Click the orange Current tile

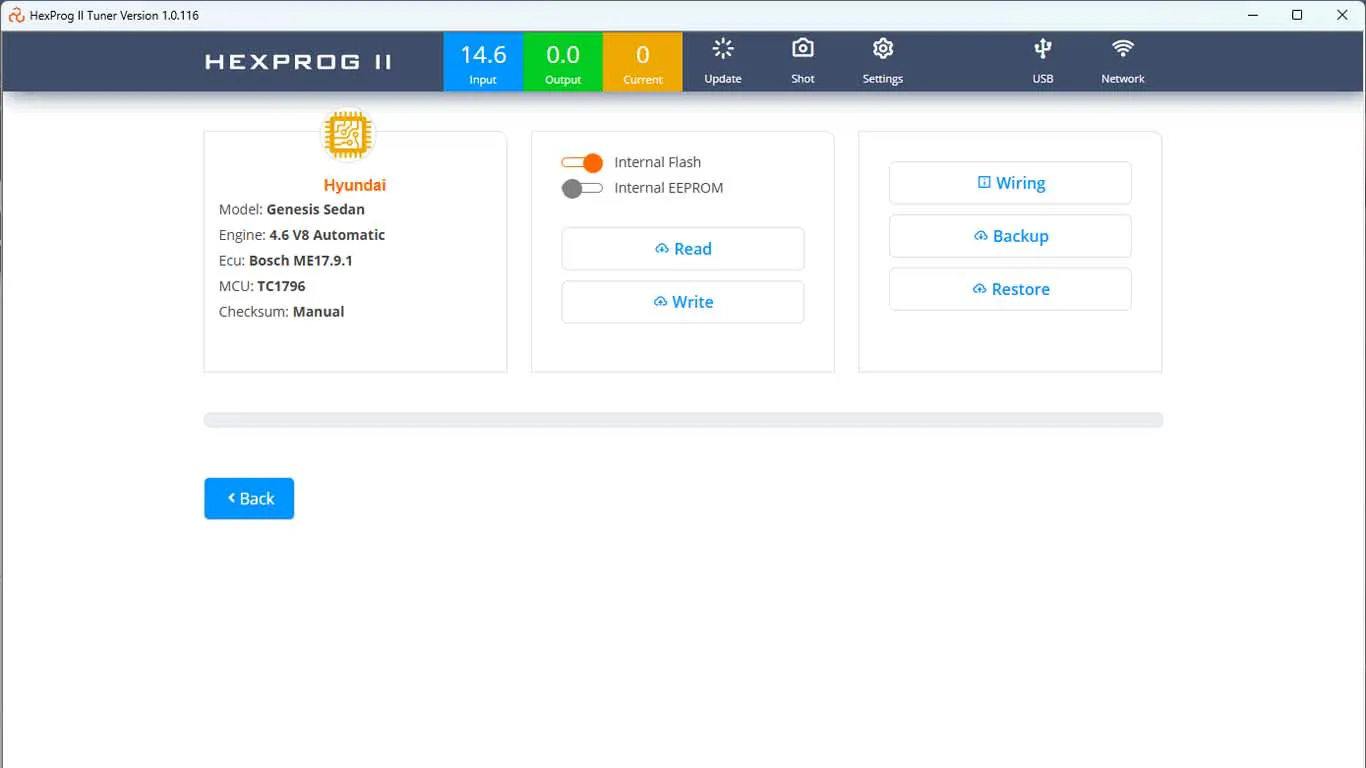643,62
